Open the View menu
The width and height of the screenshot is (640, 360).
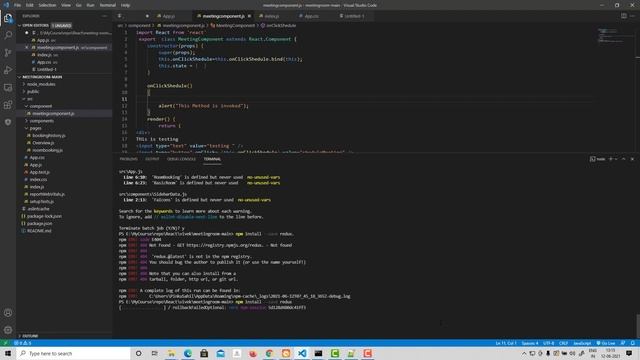[x=66, y=5]
